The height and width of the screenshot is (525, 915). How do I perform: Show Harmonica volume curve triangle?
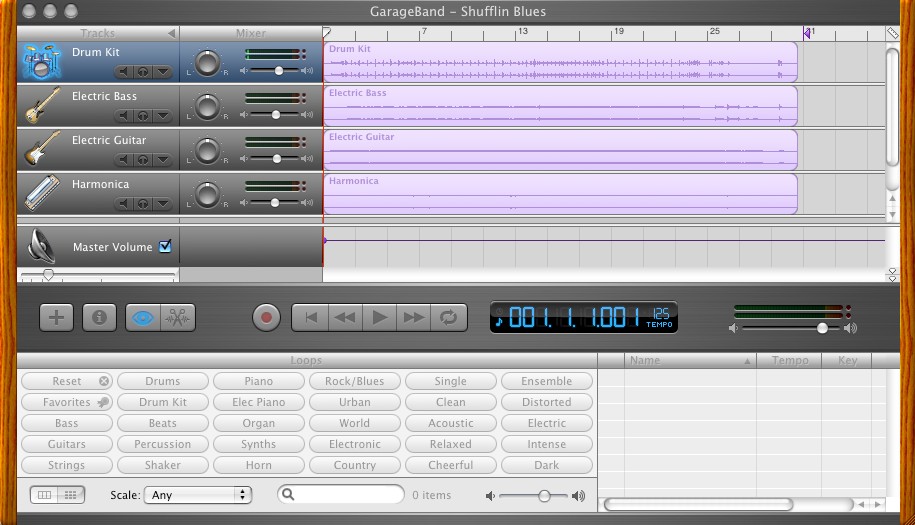click(163, 204)
